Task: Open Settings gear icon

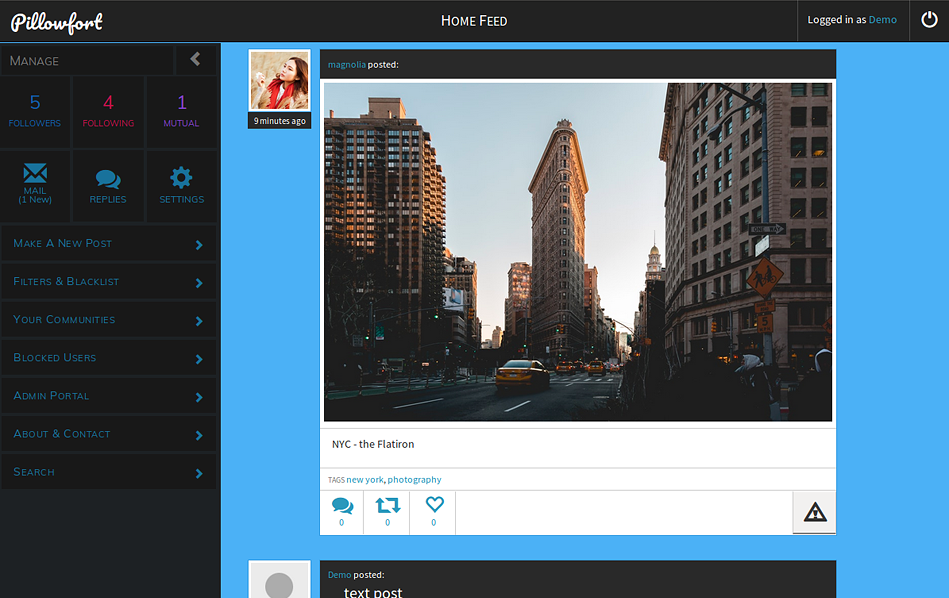Action: click(x=181, y=184)
